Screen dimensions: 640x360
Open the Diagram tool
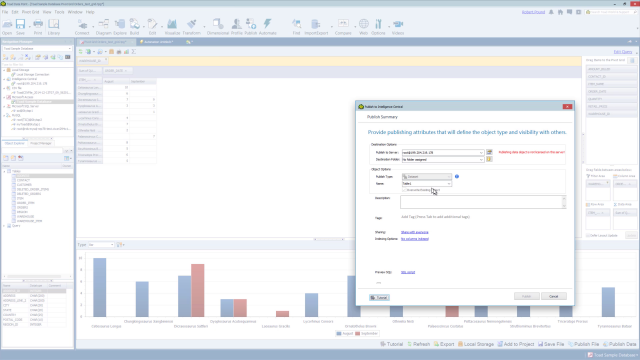pos(103,27)
